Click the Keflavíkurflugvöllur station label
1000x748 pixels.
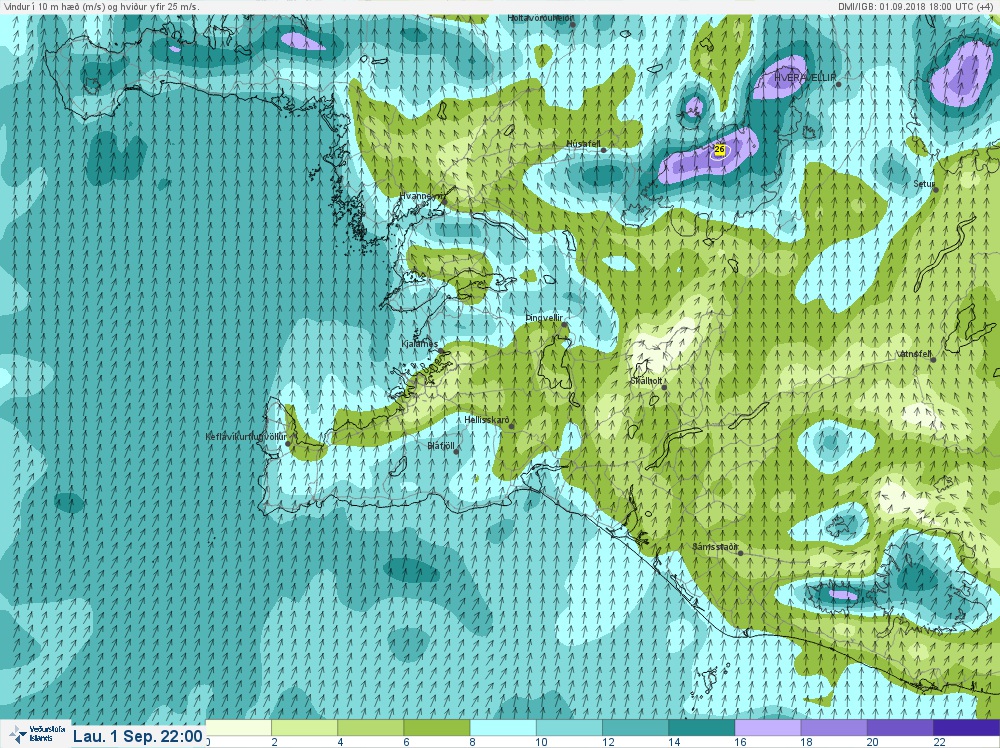[246, 437]
